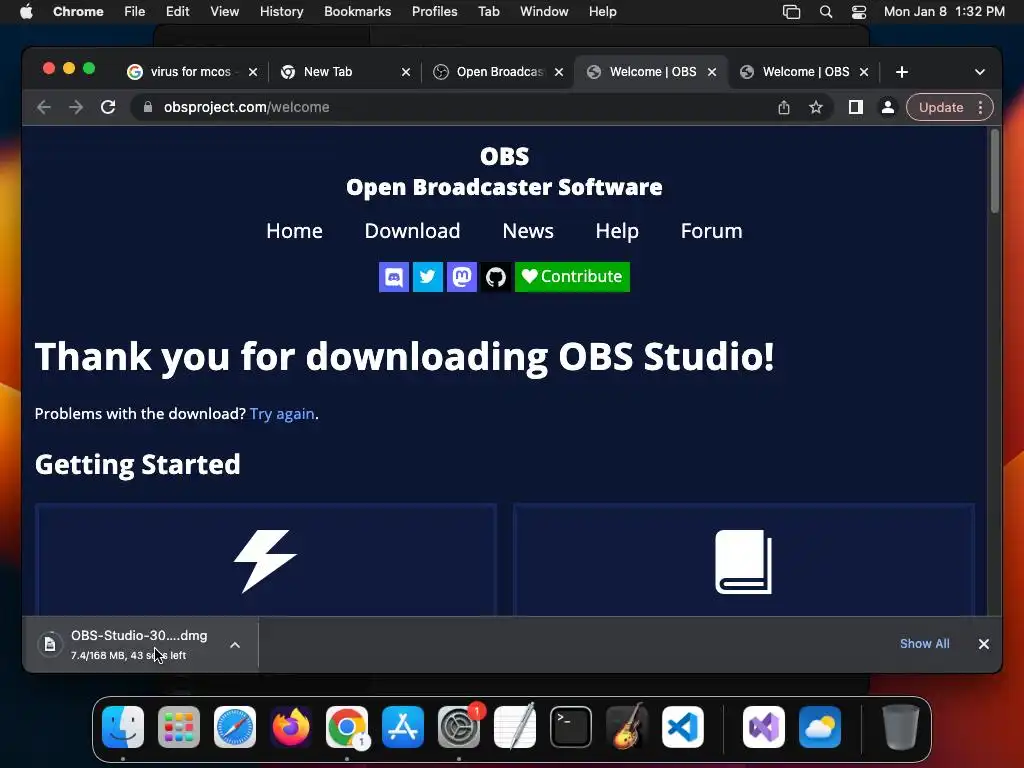
Task: Open System Settings from the Dock
Action: coord(459,727)
